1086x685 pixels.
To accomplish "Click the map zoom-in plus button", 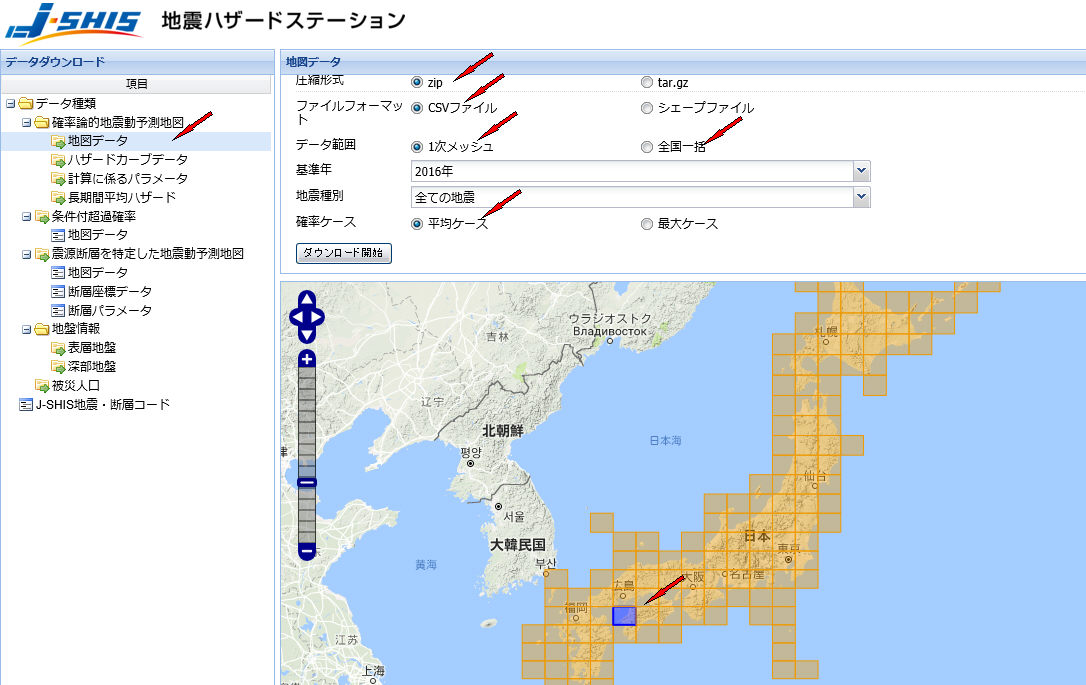I will point(307,359).
